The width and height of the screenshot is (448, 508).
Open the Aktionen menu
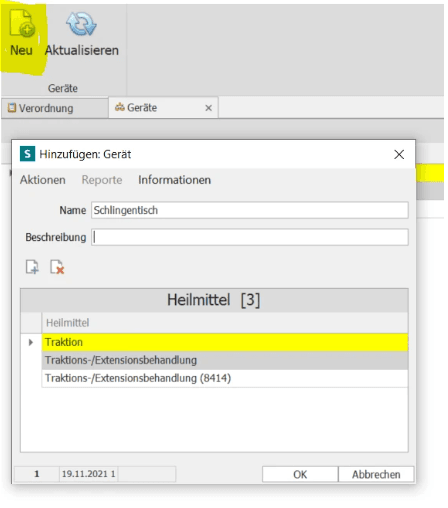(43, 180)
